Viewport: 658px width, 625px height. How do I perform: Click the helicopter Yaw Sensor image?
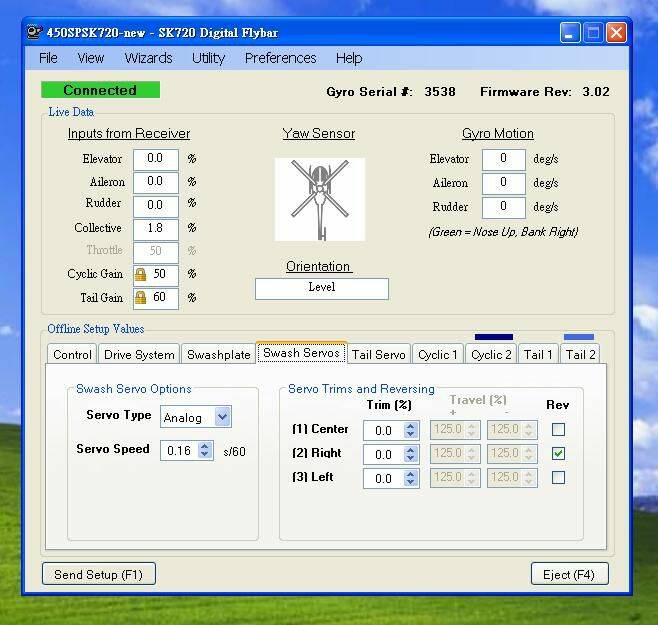click(320, 199)
